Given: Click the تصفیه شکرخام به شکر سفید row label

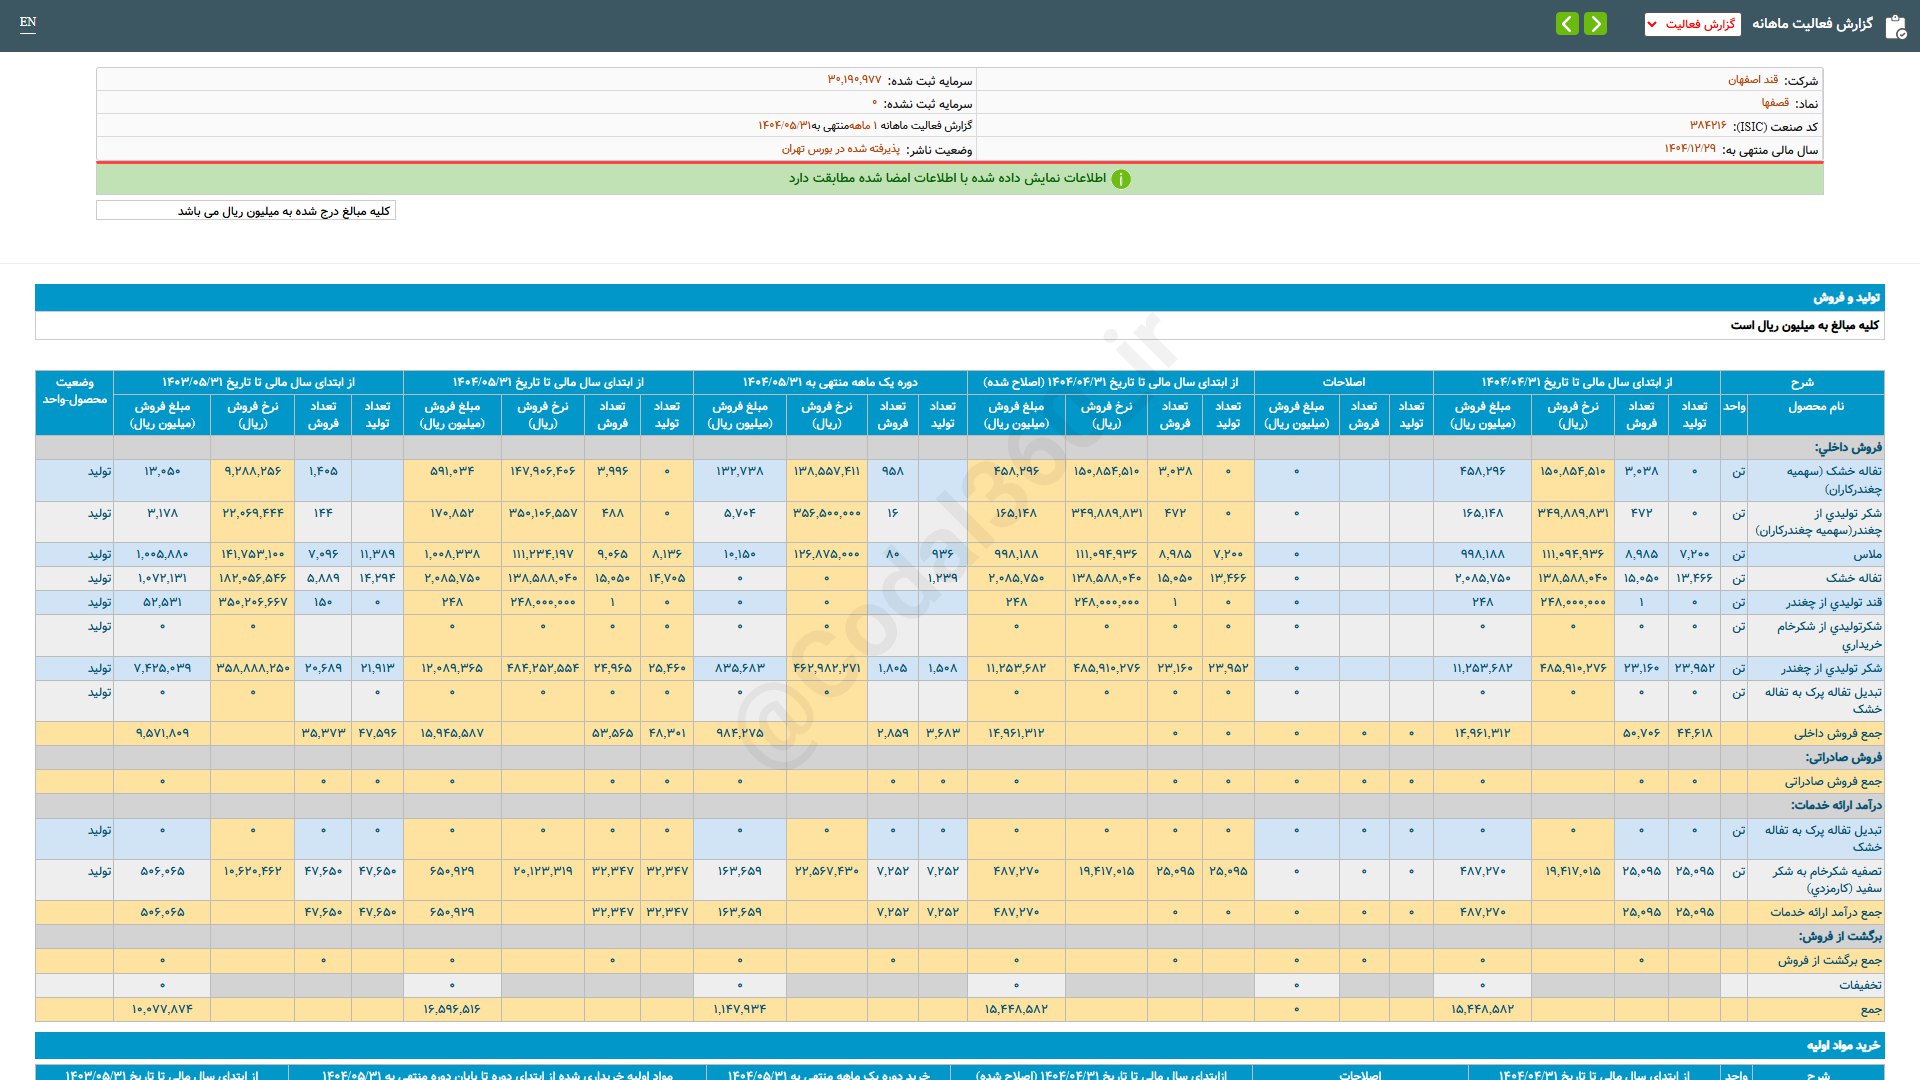Looking at the screenshot, I should click(x=1827, y=880).
